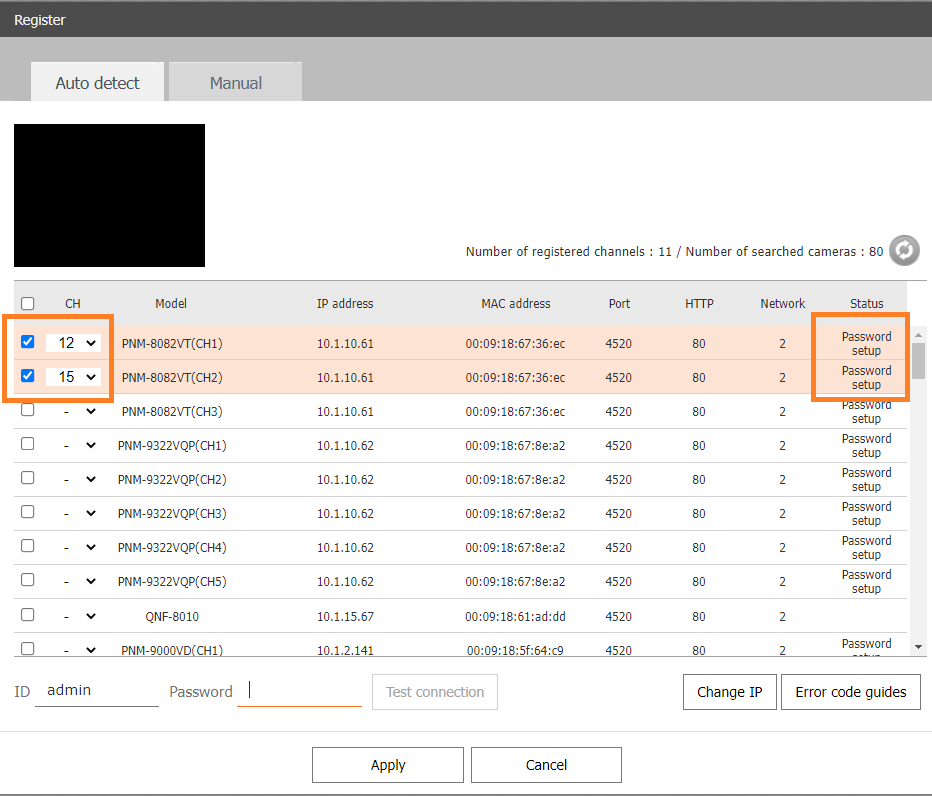Uncheck the PNM-8082VT(CH2) row checkbox

28,376
